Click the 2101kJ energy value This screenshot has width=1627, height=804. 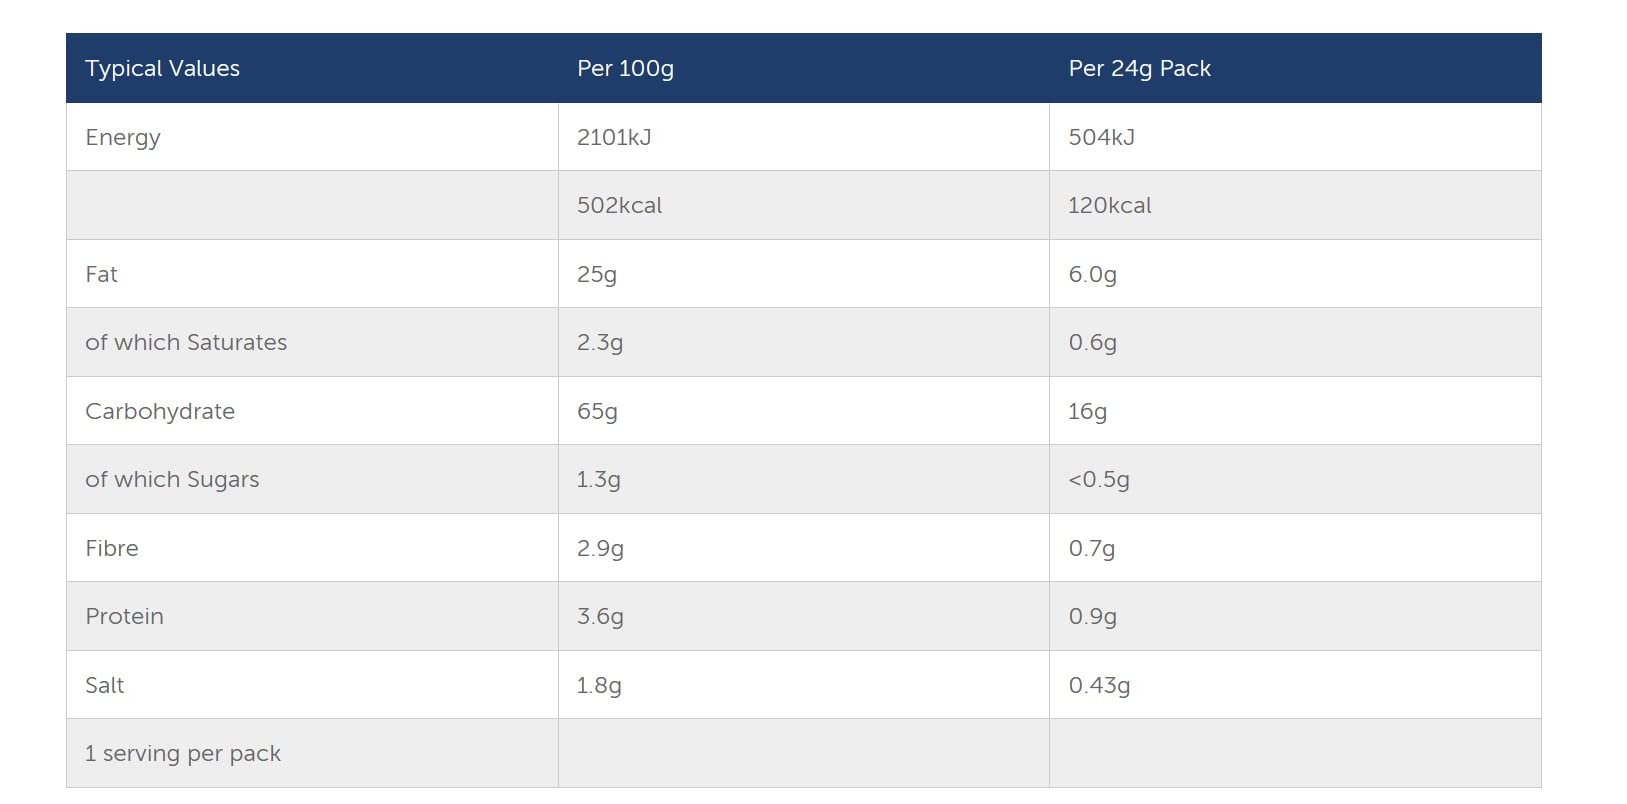tap(614, 138)
